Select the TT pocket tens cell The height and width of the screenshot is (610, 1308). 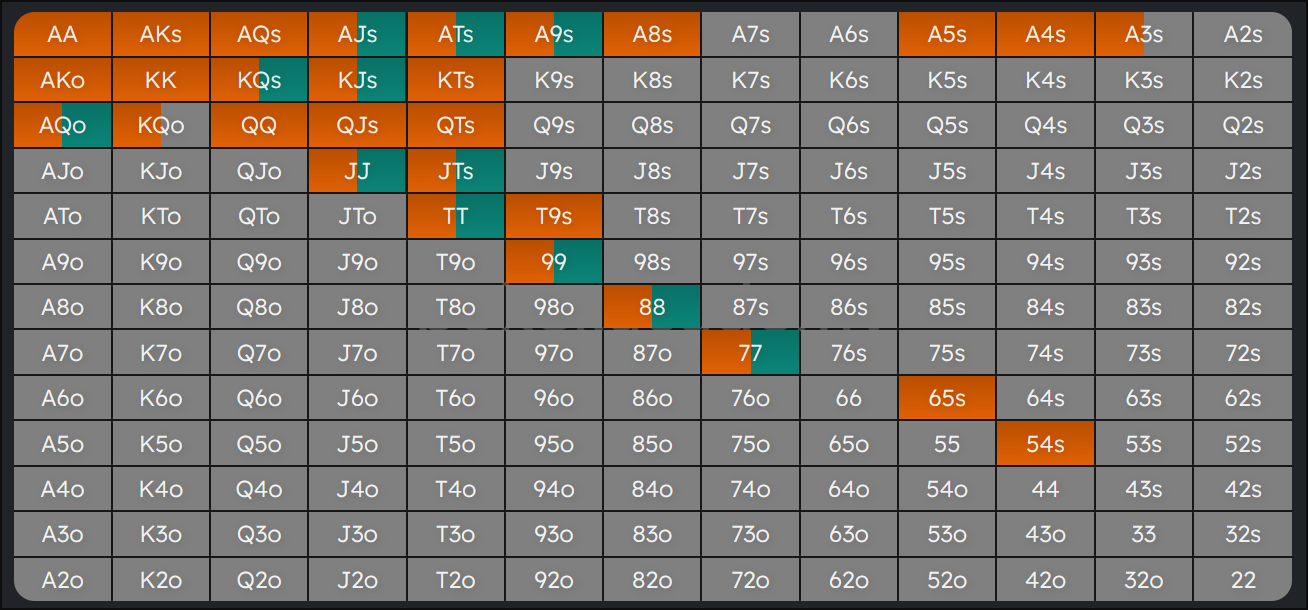[x=455, y=216]
